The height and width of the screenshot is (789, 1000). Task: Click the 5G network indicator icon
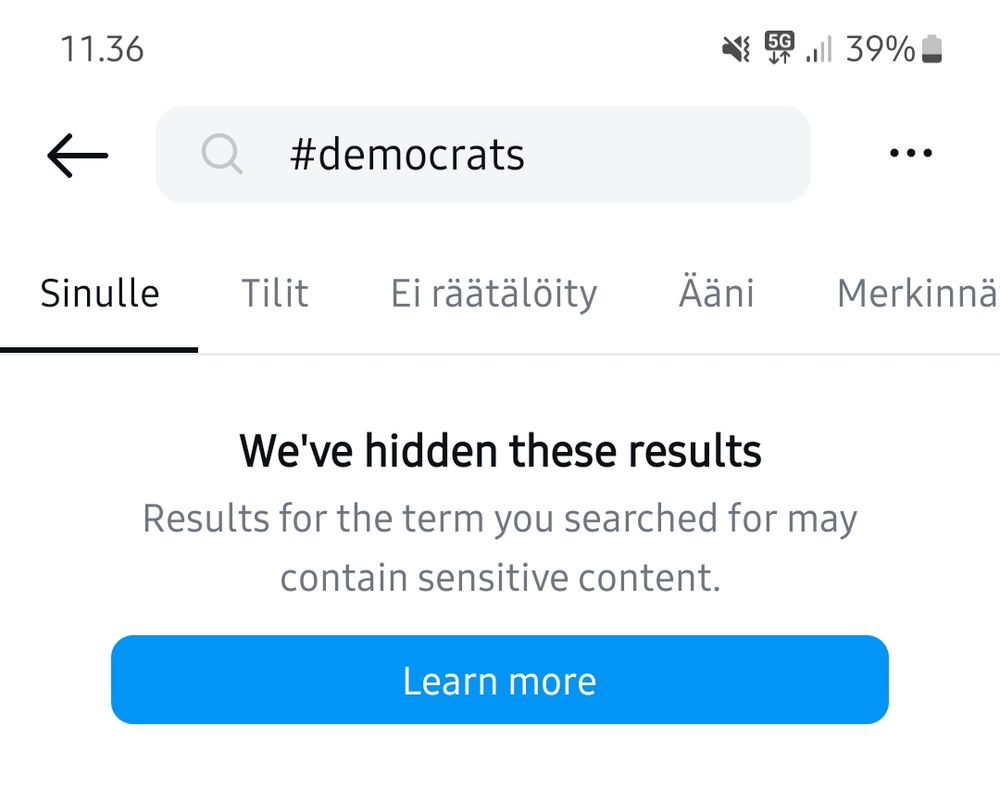[x=779, y=47]
